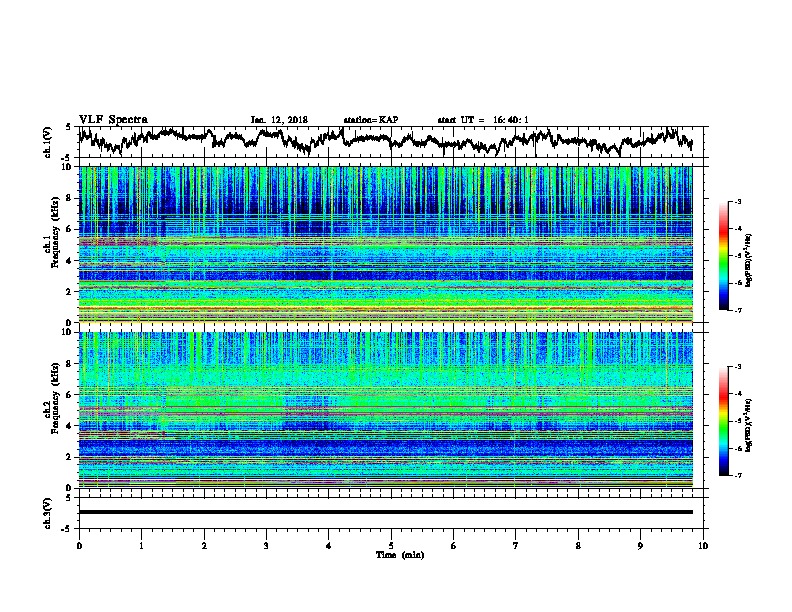Click the ch.1 colorbar label "log(PSD)(V²/Hz)"
The image size is (792, 612).
coord(748,261)
